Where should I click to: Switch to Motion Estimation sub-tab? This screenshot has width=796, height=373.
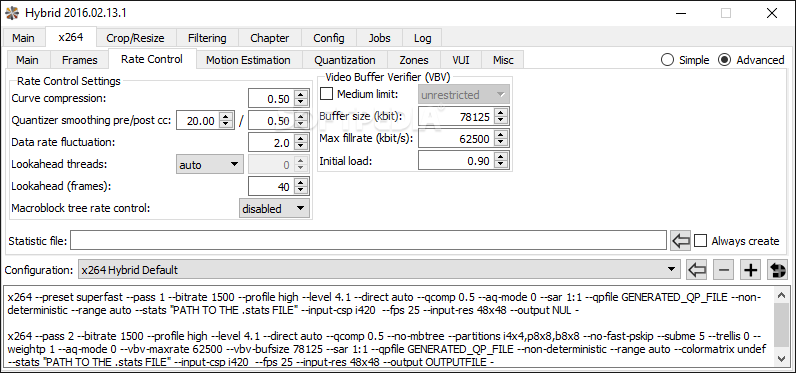[248, 60]
